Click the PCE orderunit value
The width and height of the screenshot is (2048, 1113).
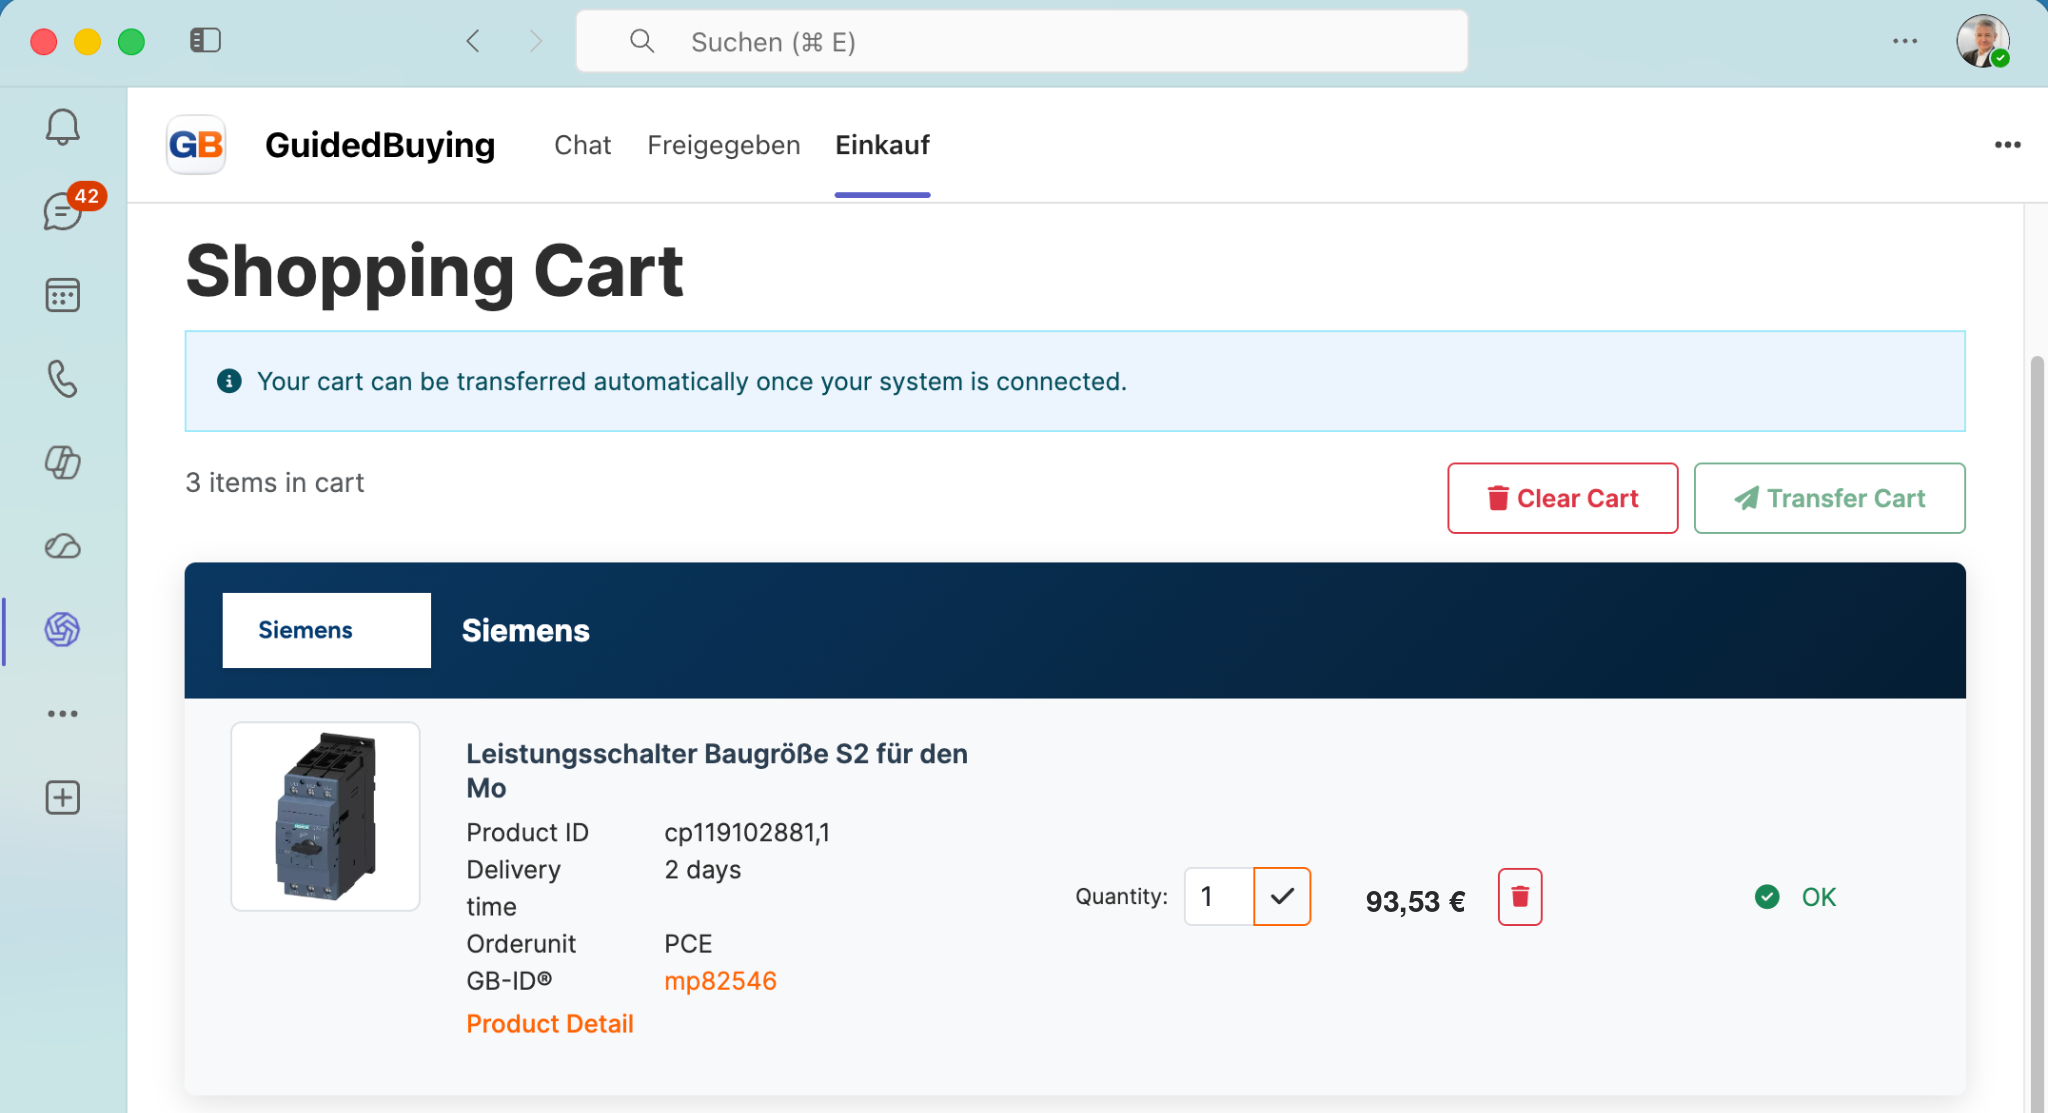click(x=688, y=944)
